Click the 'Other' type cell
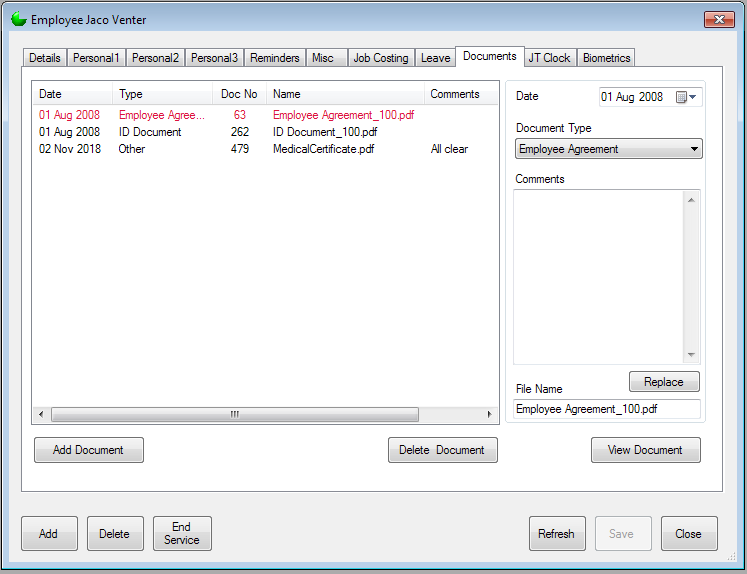Image resolution: width=747 pixels, height=574 pixels. point(131,149)
